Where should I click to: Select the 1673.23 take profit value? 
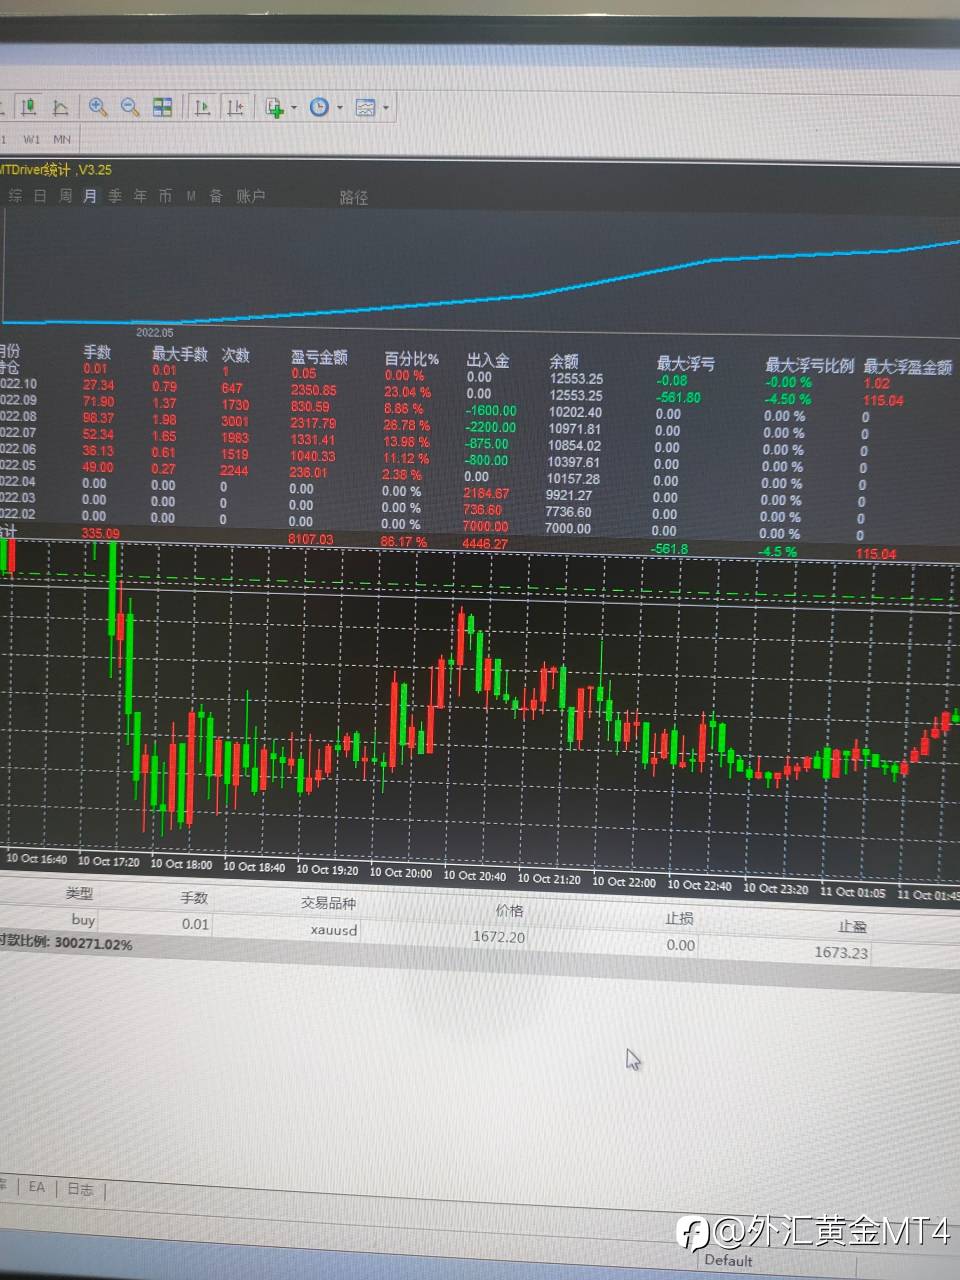point(841,952)
